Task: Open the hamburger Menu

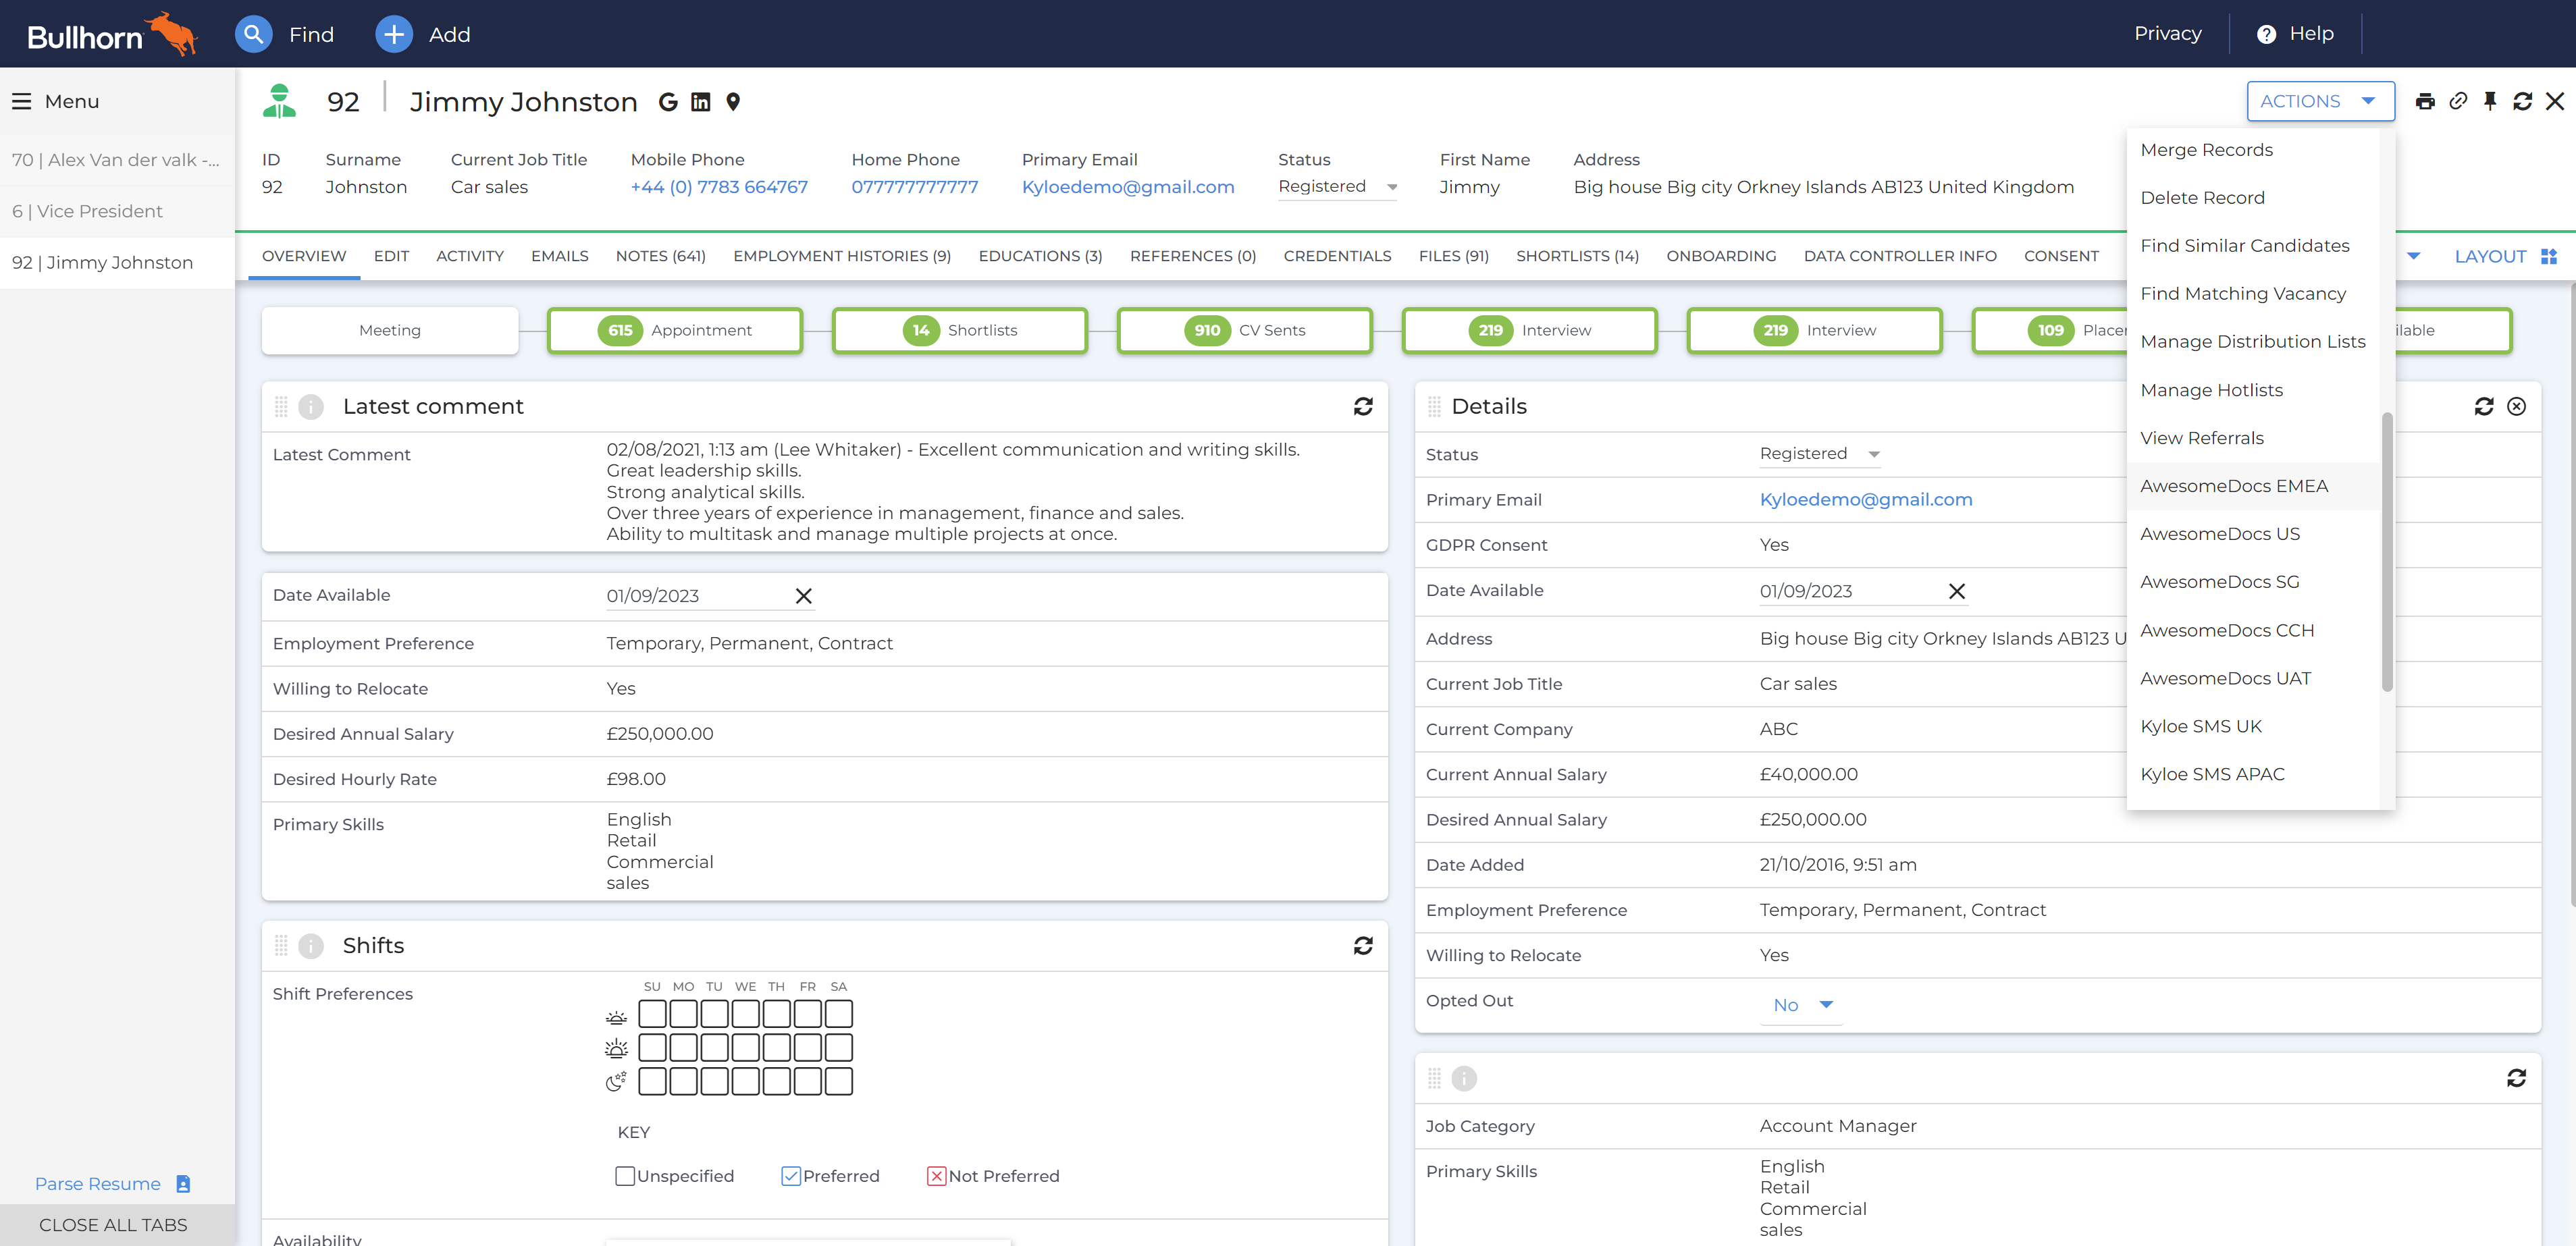Action: pyautogui.click(x=21, y=101)
